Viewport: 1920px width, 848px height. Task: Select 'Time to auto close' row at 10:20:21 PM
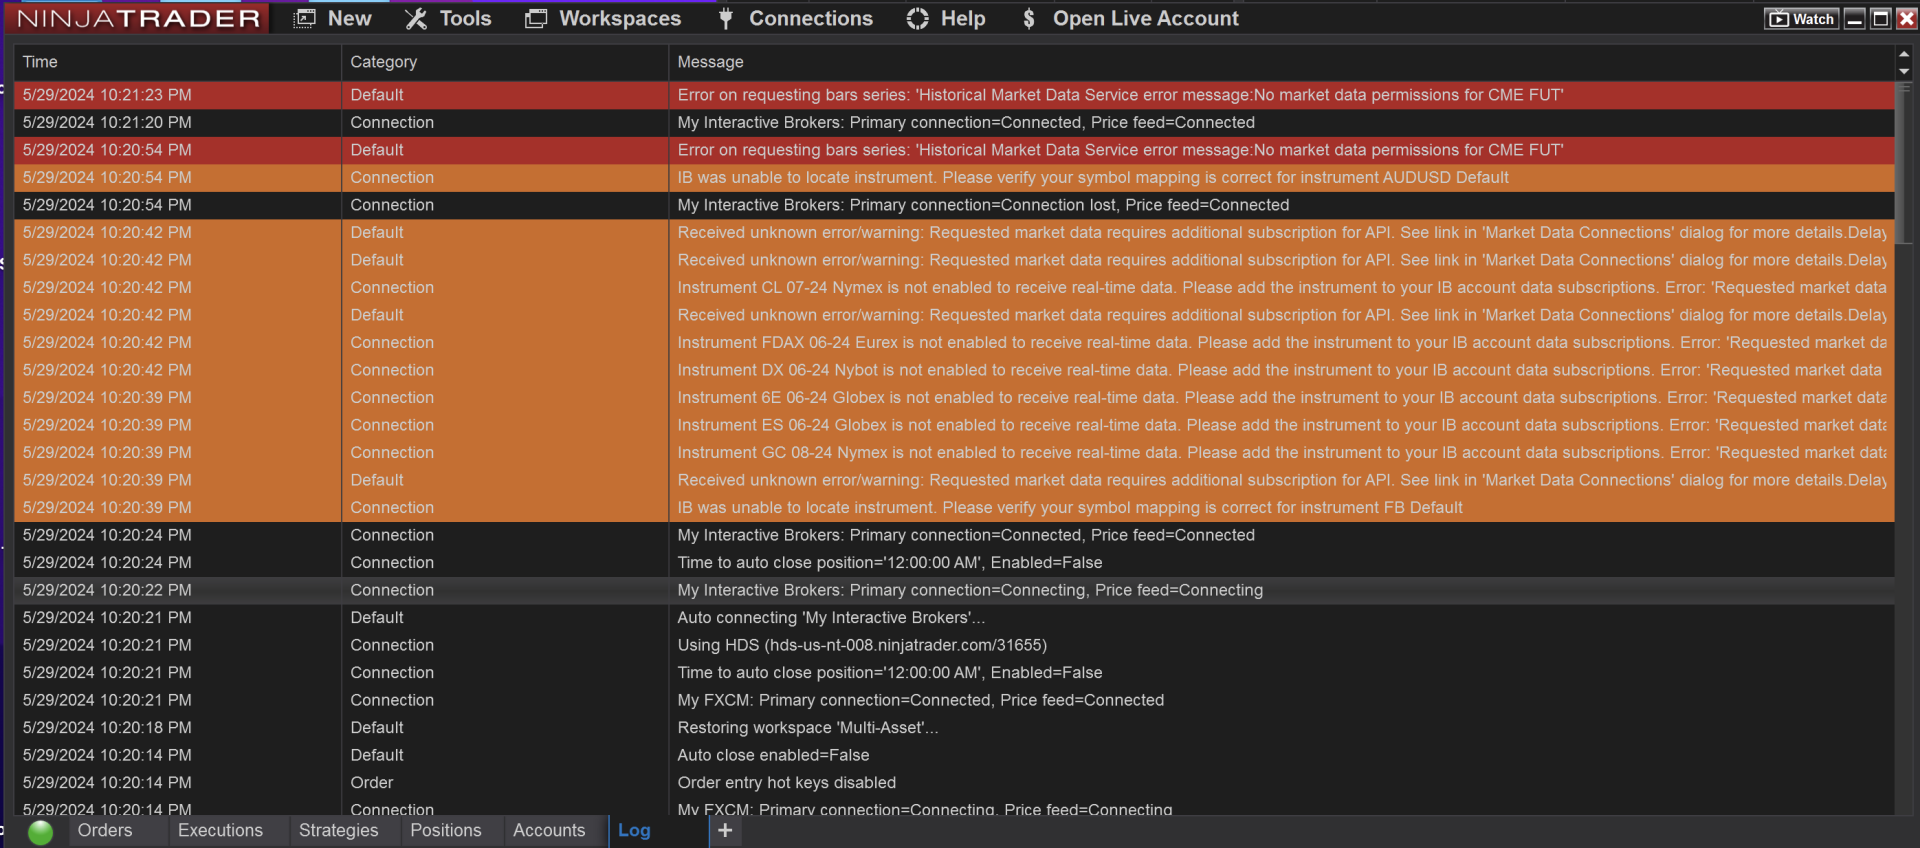(954, 673)
